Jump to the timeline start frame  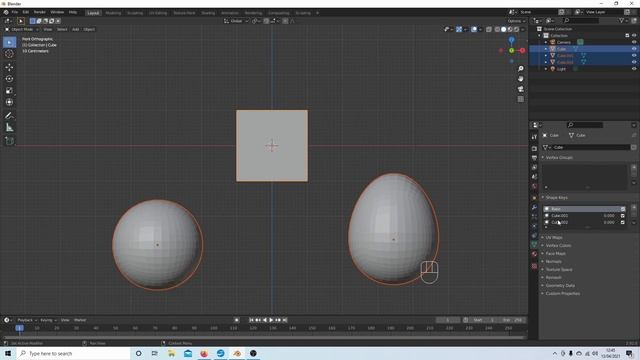coord(251,320)
